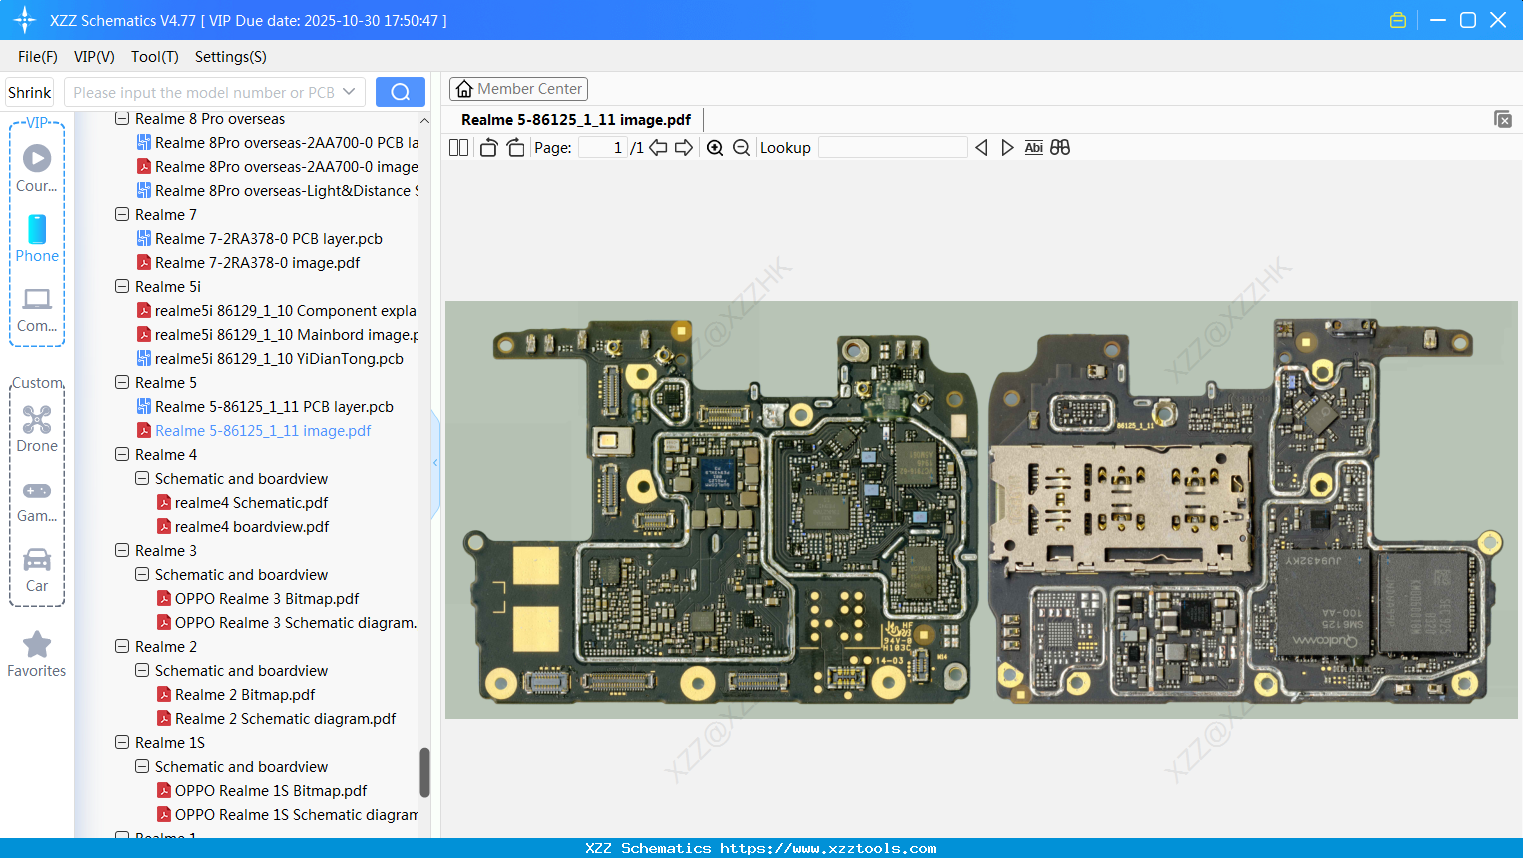
Task: Go to the next page arrow
Action: tap(684, 148)
